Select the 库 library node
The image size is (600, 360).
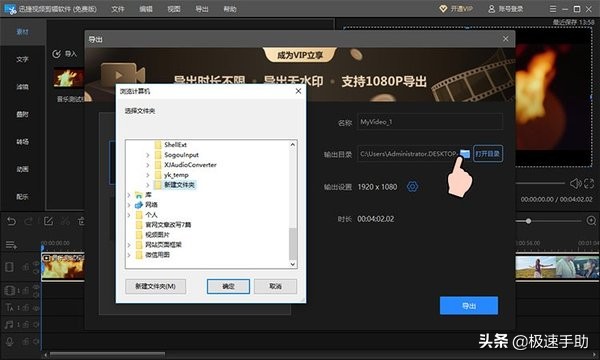148,195
